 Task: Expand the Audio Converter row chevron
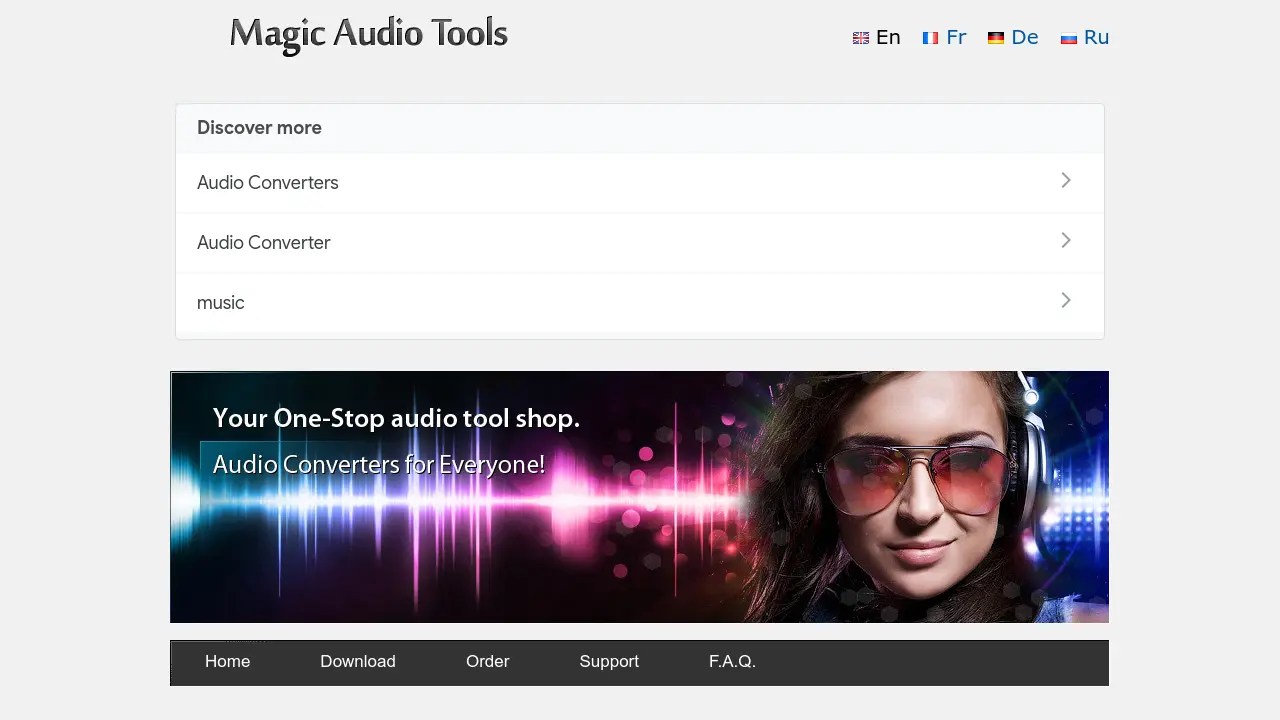click(1065, 241)
